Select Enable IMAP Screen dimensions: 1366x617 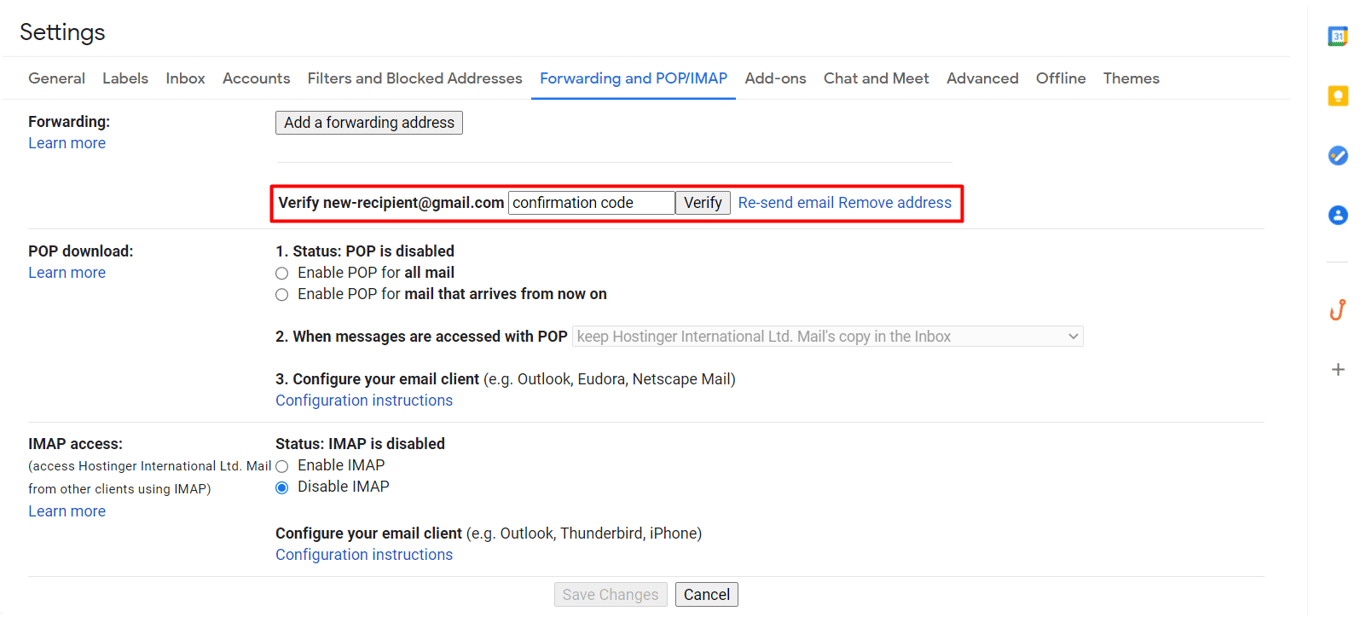[281, 465]
